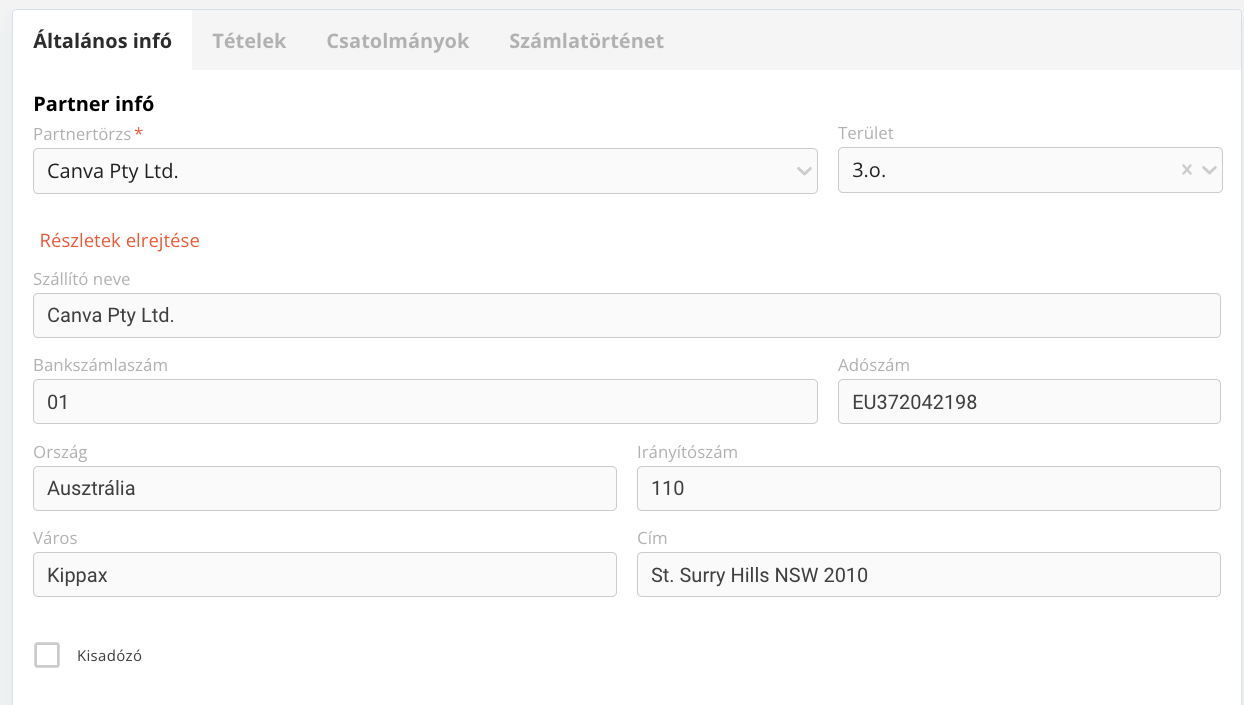Switch to the Tételek tab
This screenshot has width=1244, height=705.
pos(249,41)
